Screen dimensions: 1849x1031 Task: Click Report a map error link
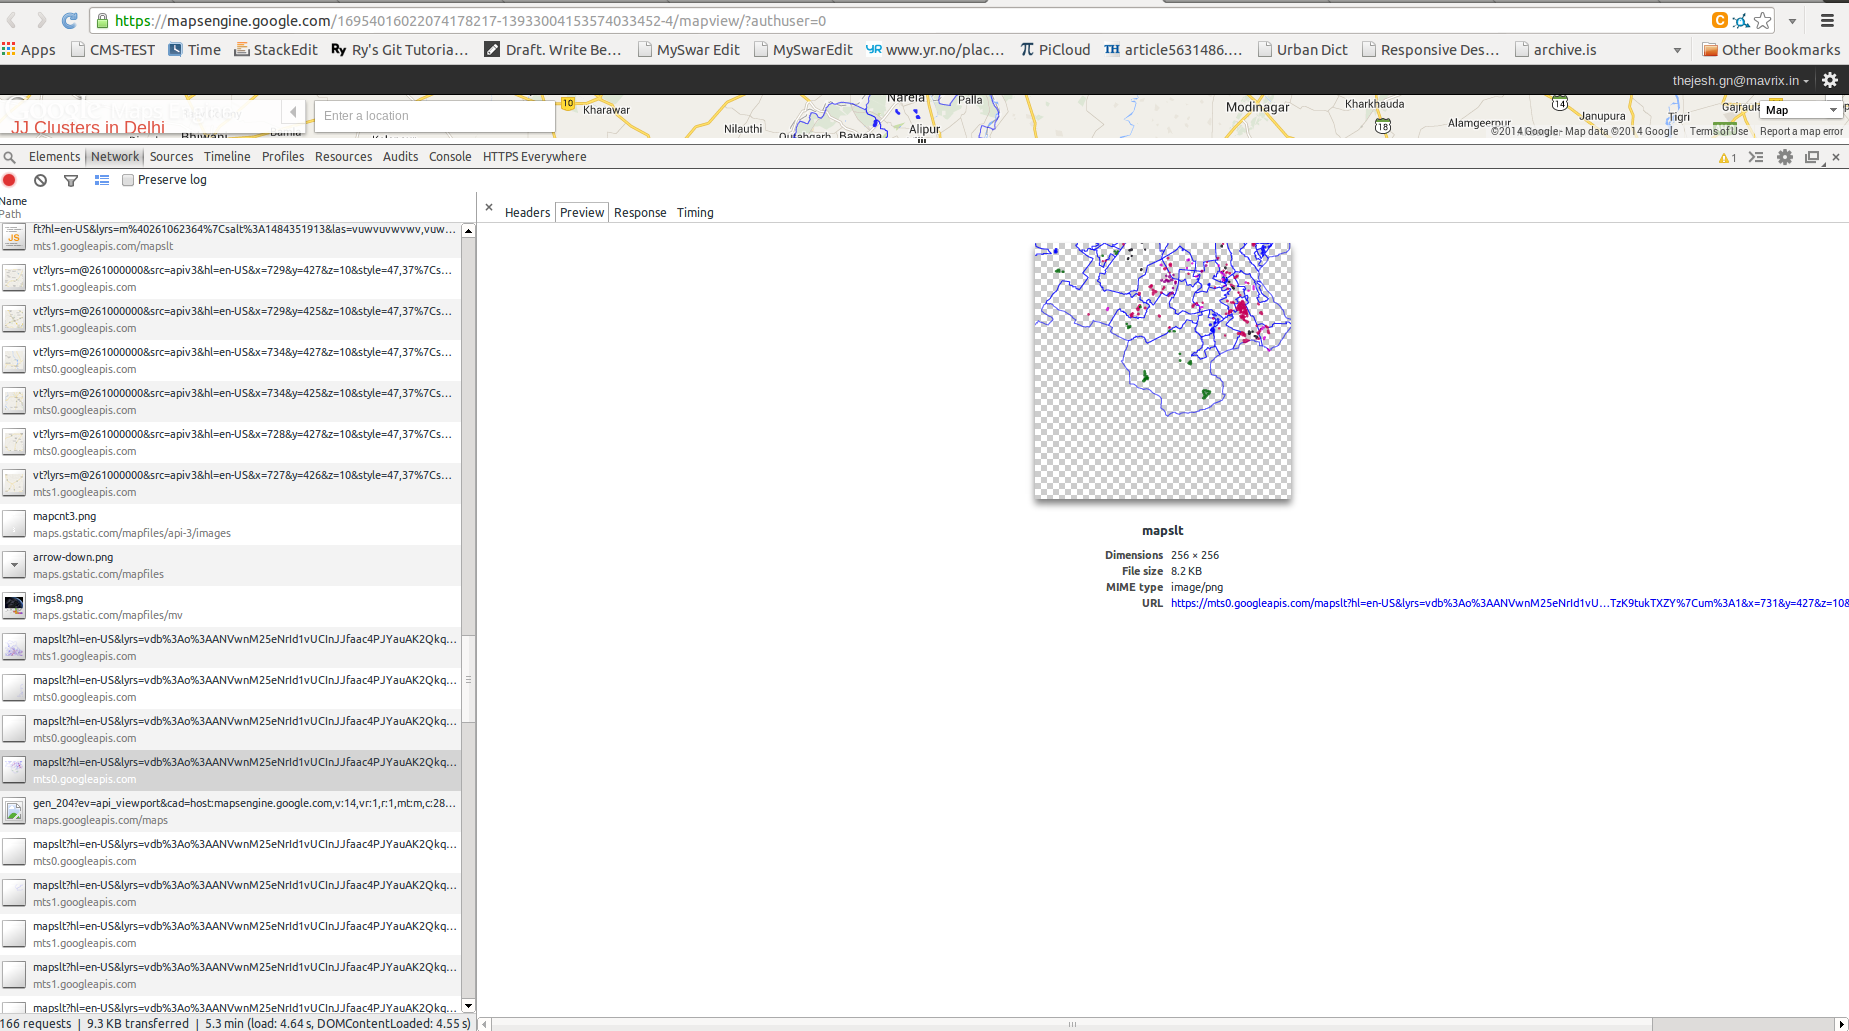[1801, 131]
